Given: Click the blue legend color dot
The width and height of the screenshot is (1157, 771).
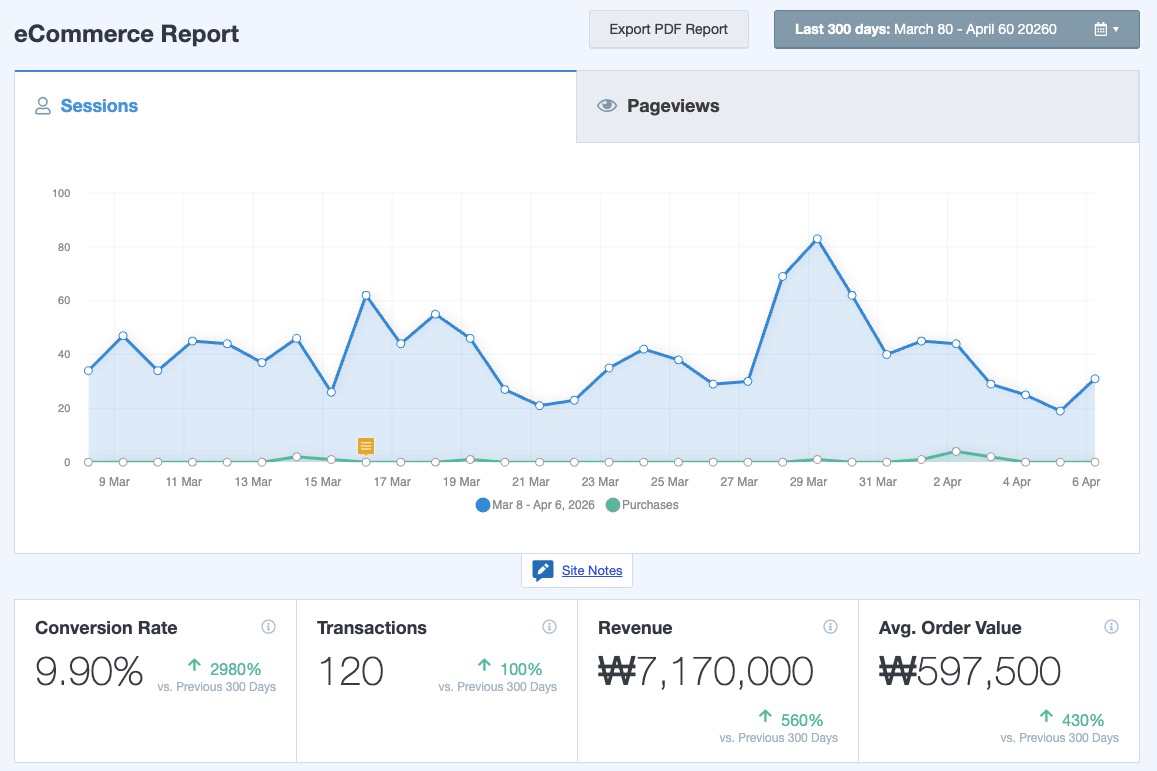Looking at the screenshot, I should (x=483, y=505).
